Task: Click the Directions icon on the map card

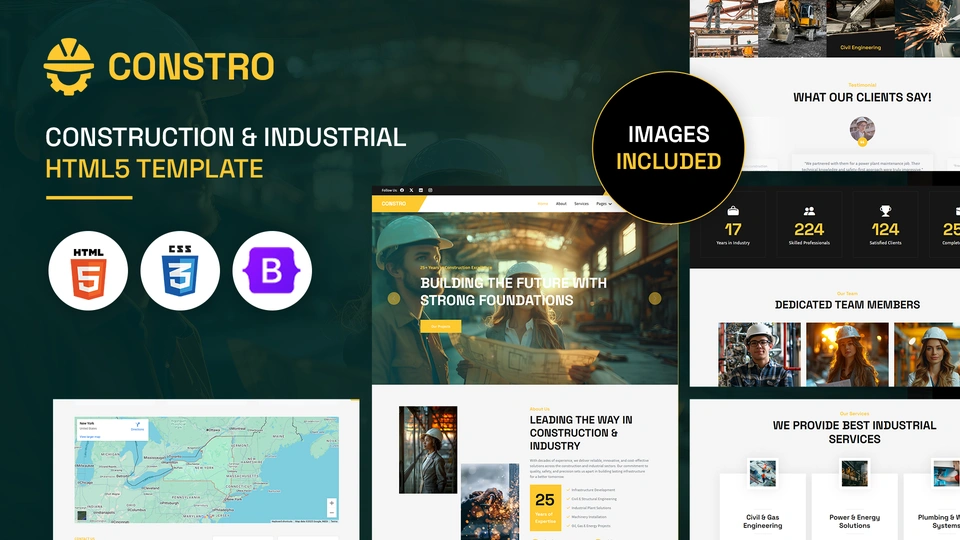Action: [x=138, y=424]
